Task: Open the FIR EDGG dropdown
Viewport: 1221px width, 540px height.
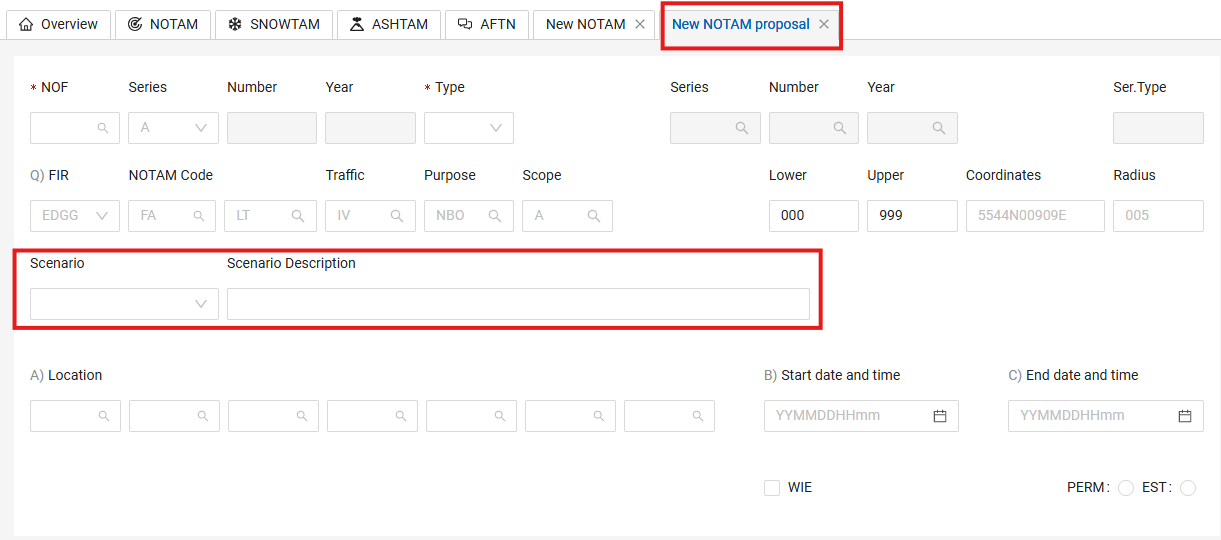Action: 75,216
